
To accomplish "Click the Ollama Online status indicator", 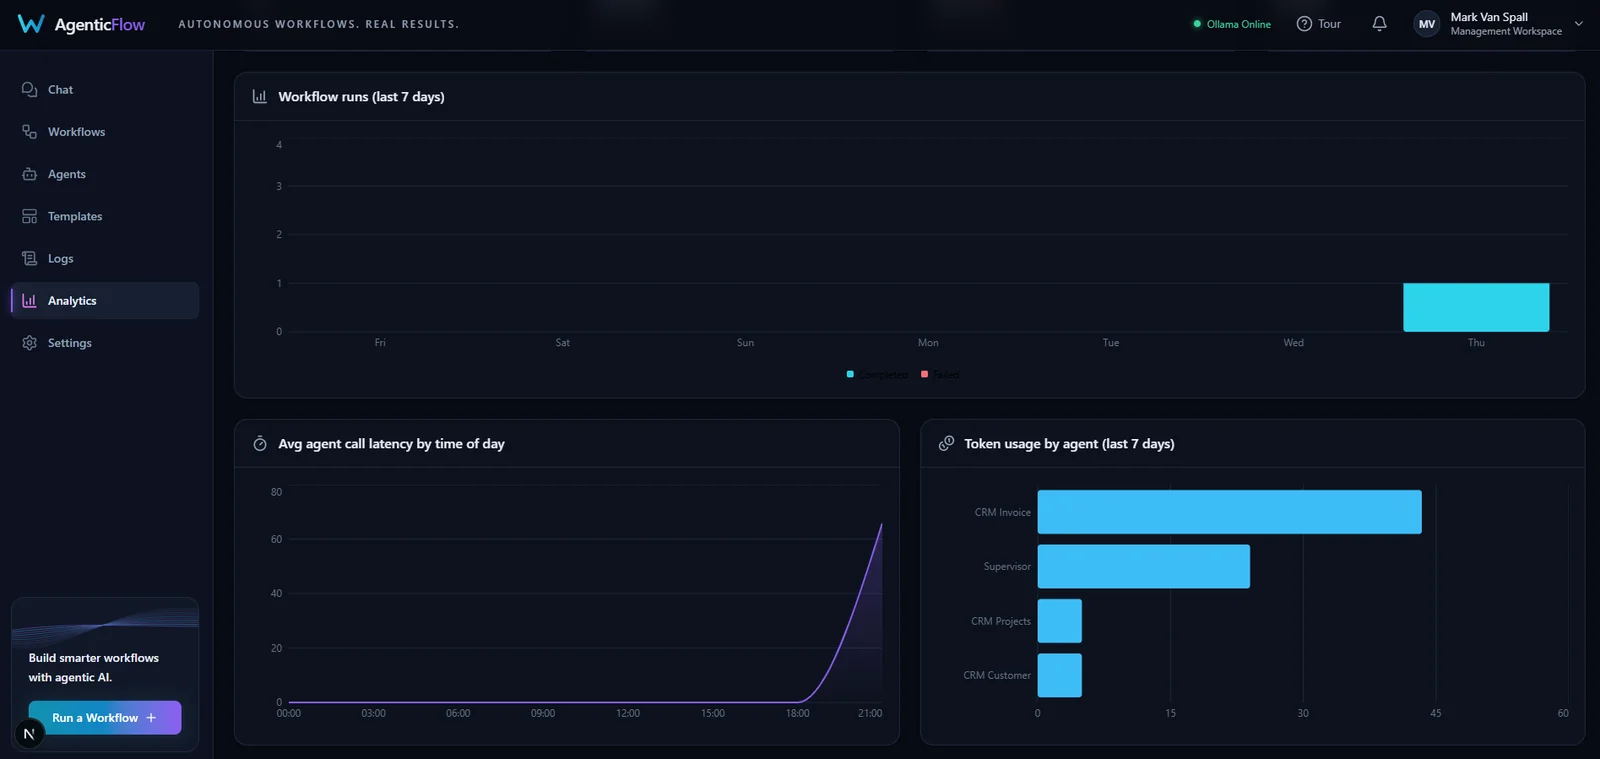I will pos(1232,24).
